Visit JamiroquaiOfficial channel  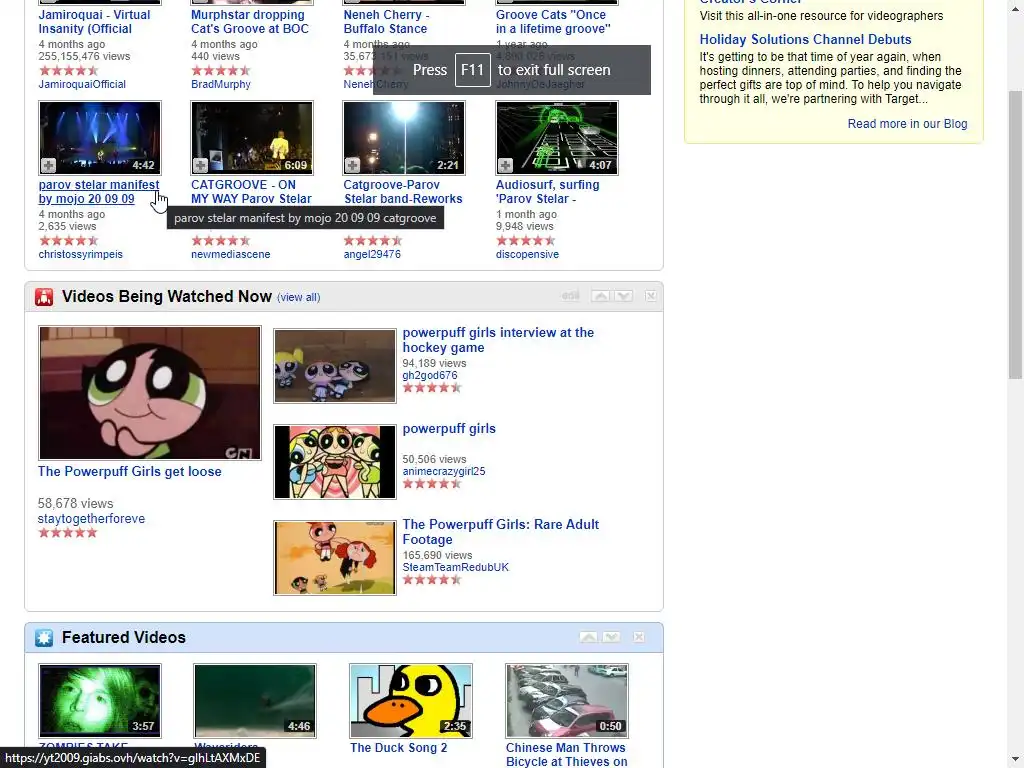pyautogui.click(x=82, y=84)
